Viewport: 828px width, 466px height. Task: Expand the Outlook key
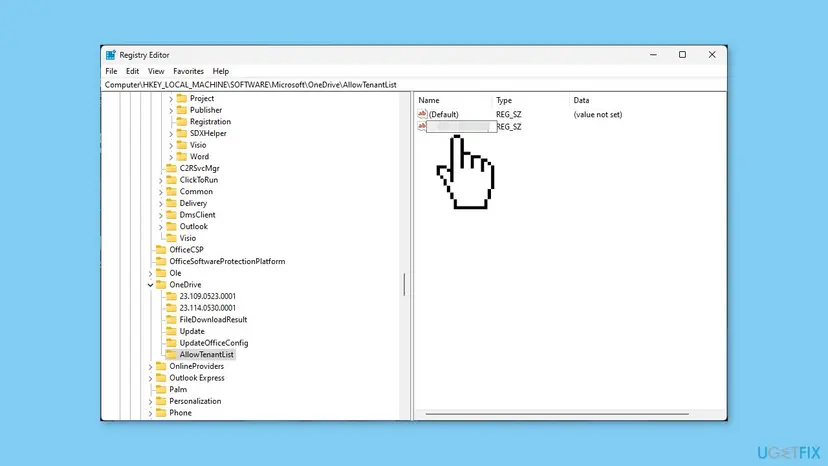click(161, 227)
